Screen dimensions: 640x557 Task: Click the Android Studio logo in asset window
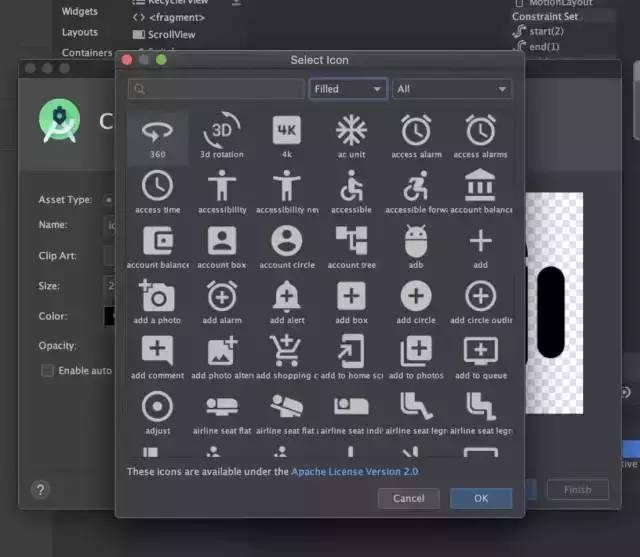click(60, 121)
